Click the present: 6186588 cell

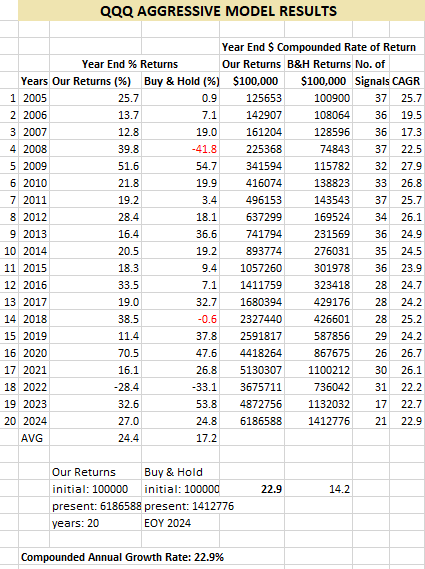tap(96, 507)
